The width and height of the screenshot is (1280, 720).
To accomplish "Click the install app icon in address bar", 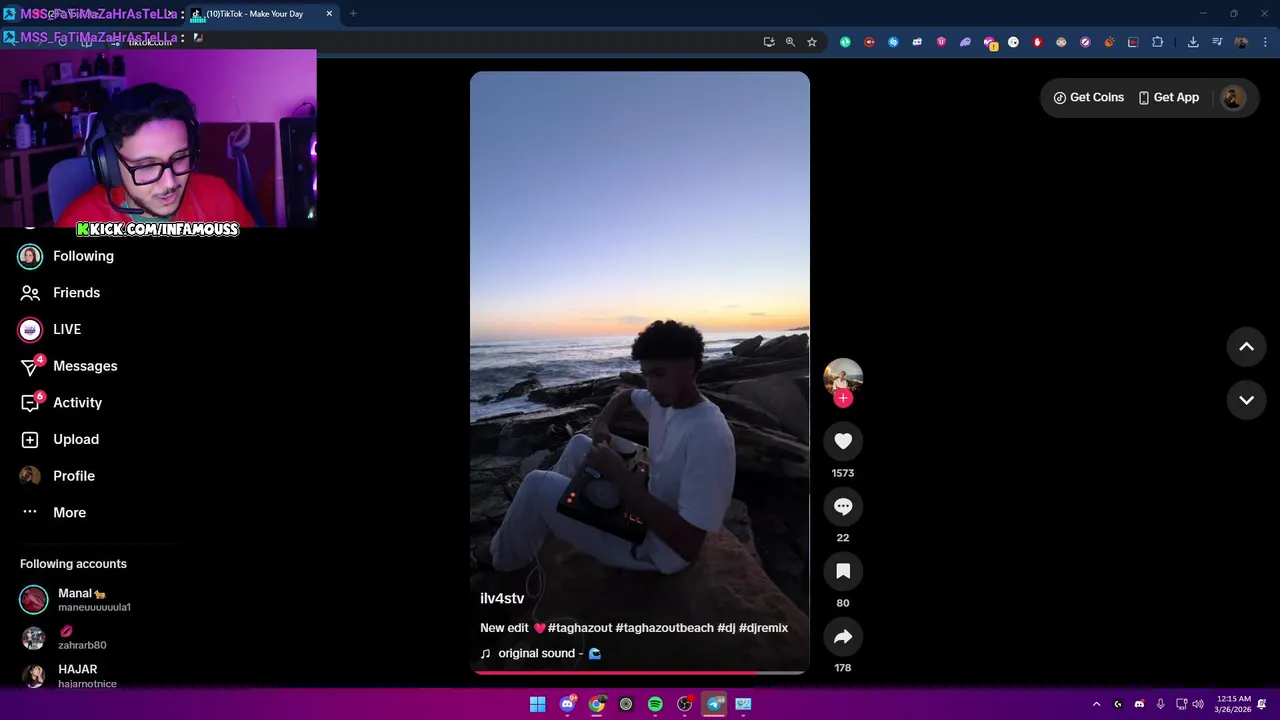I will click(x=769, y=42).
